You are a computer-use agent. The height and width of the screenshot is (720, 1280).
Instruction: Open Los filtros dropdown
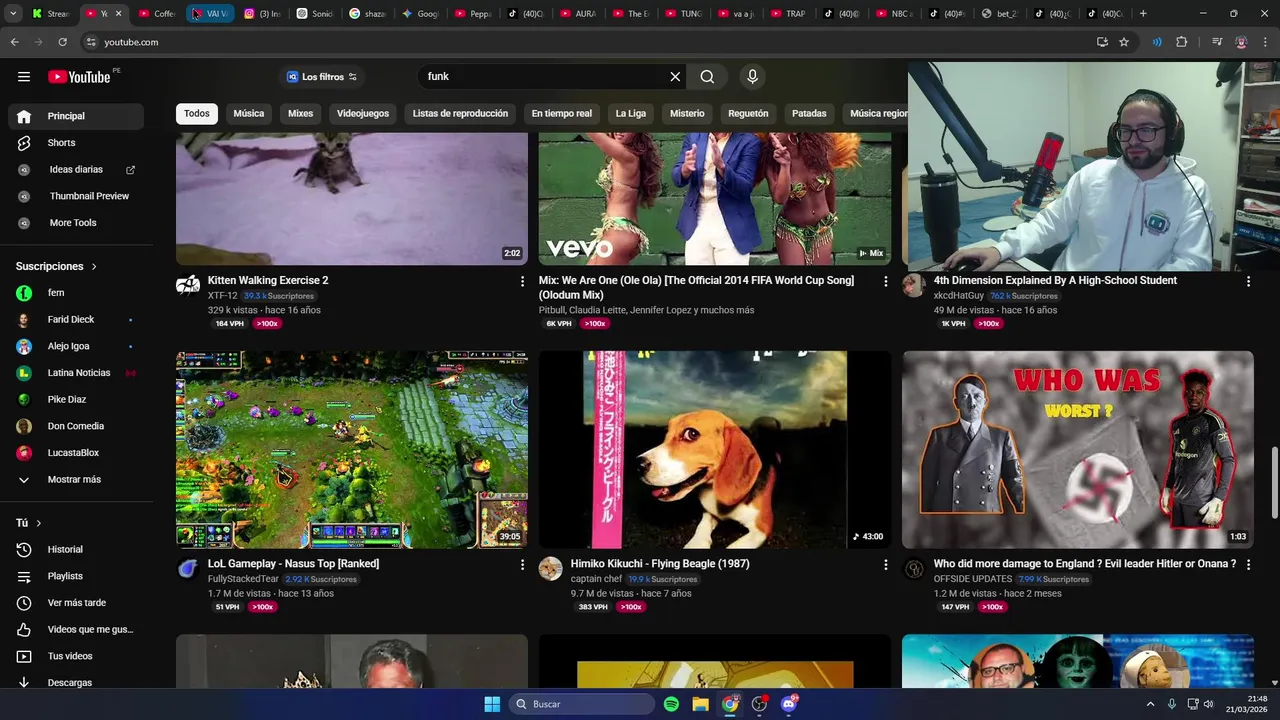click(x=321, y=77)
